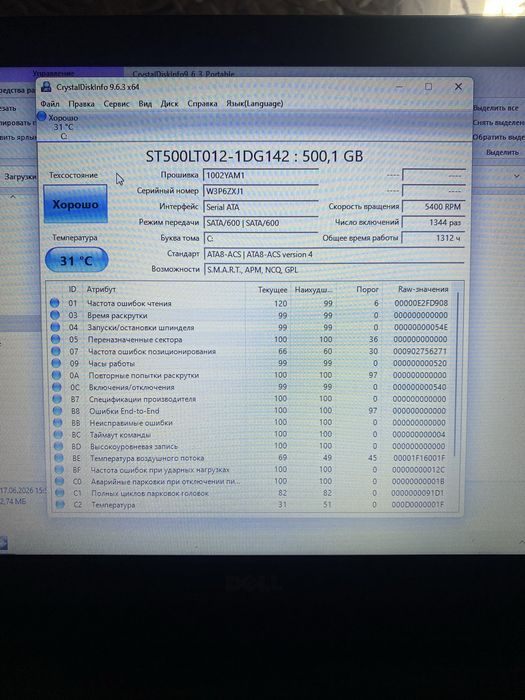Viewport: 525px width, 700px height.
Task: Click raw value 000902756271
Action: 420,351
